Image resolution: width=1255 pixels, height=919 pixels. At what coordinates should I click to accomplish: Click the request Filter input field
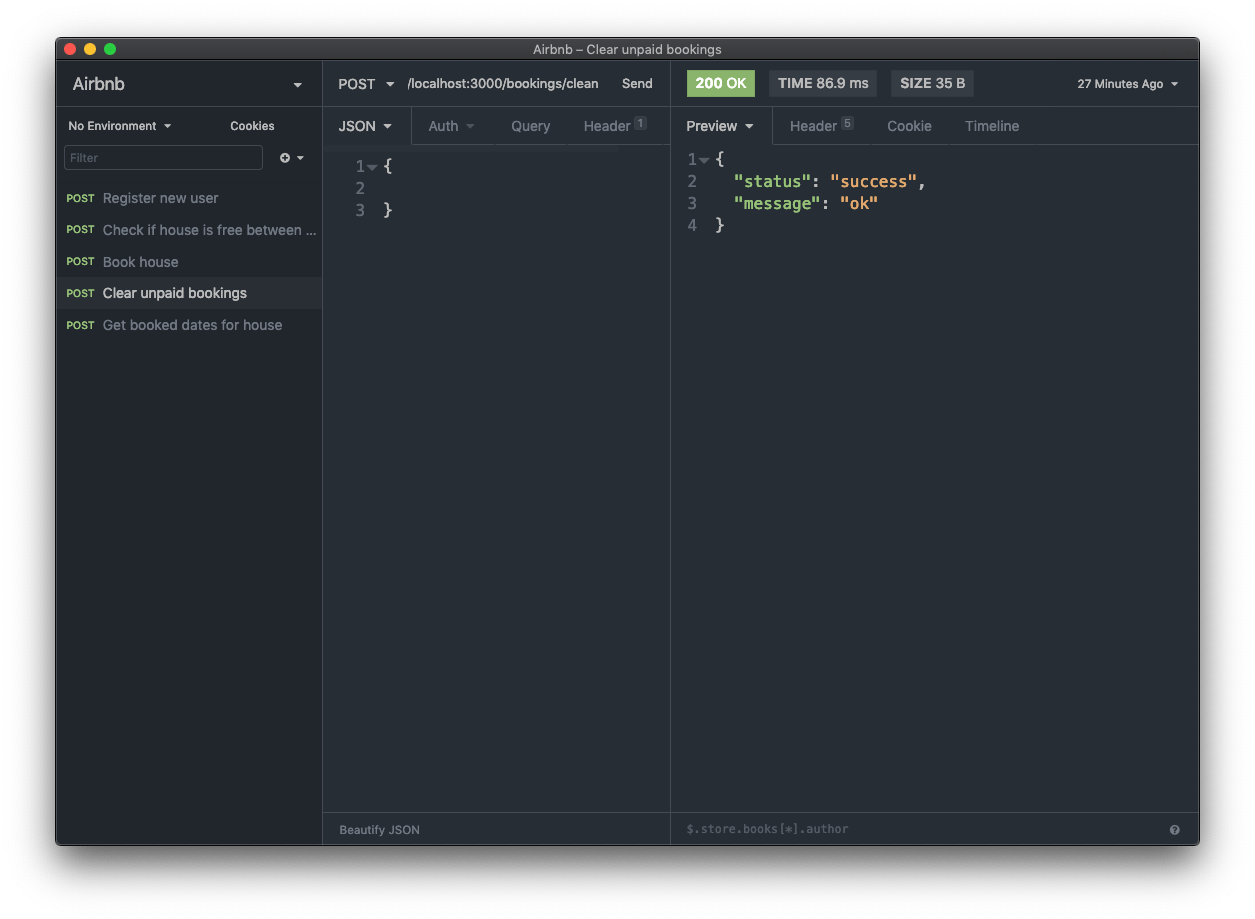(x=163, y=158)
